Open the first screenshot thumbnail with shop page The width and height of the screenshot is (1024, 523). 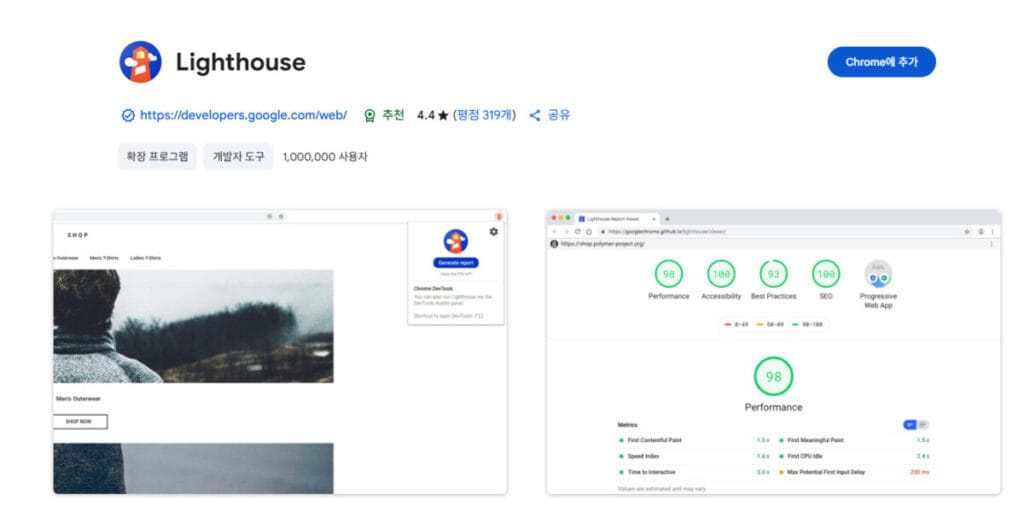point(280,351)
